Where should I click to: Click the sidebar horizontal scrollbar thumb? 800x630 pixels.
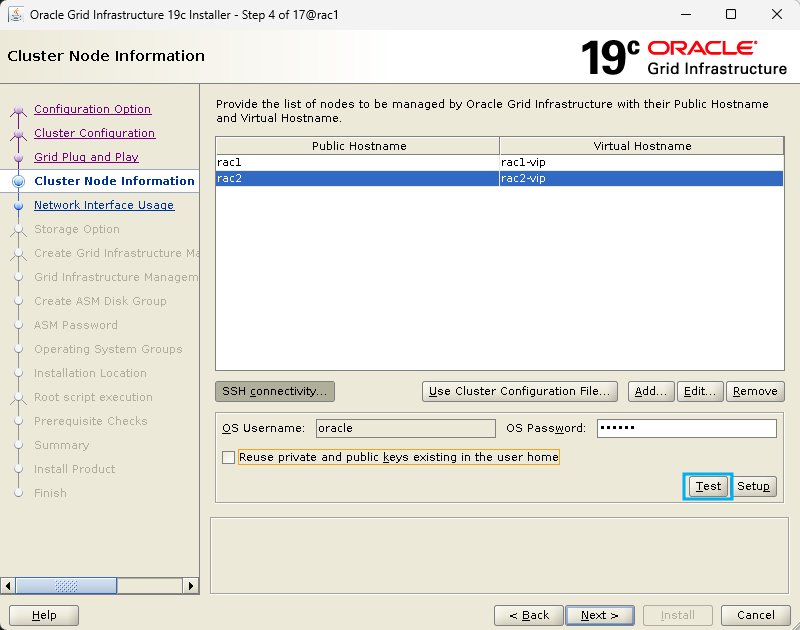[x=66, y=586]
